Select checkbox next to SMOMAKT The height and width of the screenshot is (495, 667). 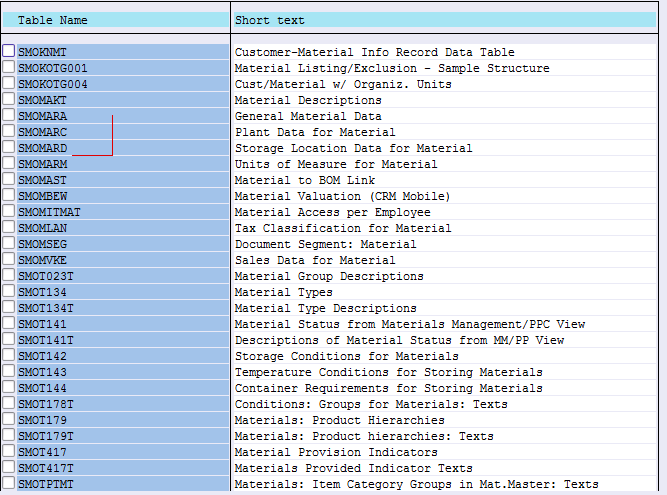point(9,99)
